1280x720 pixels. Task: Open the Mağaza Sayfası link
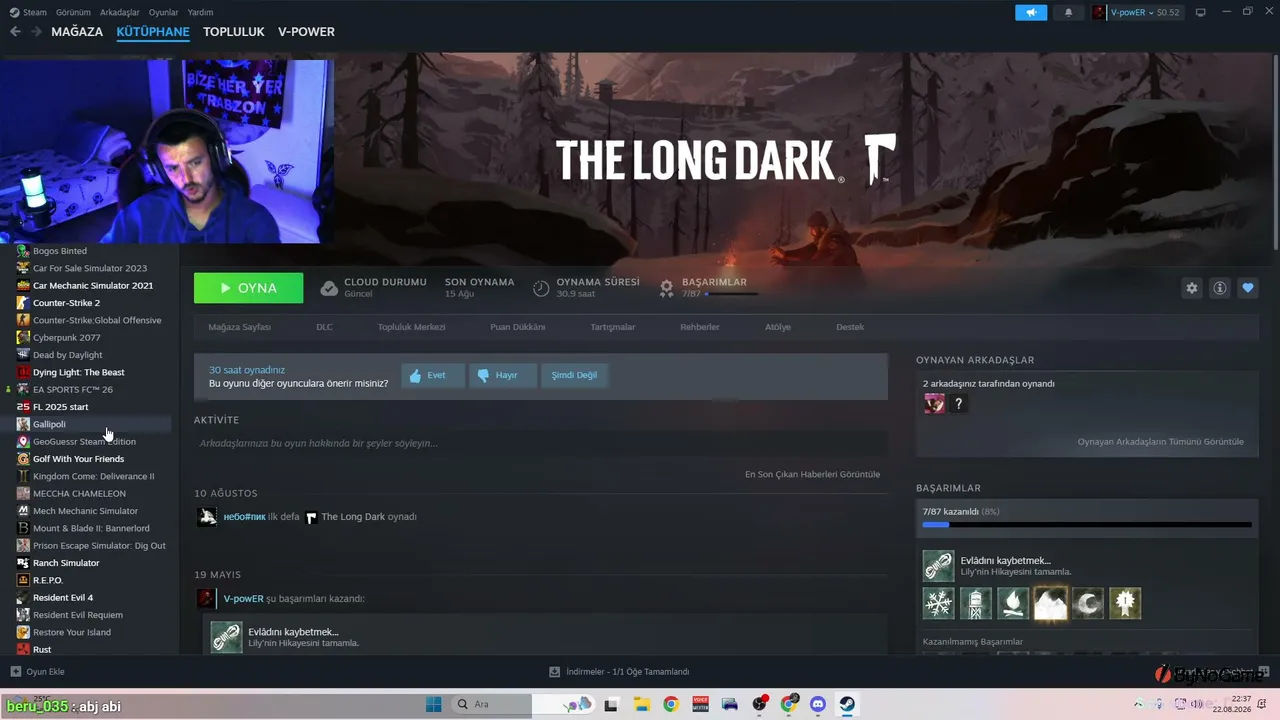pos(239,327)
